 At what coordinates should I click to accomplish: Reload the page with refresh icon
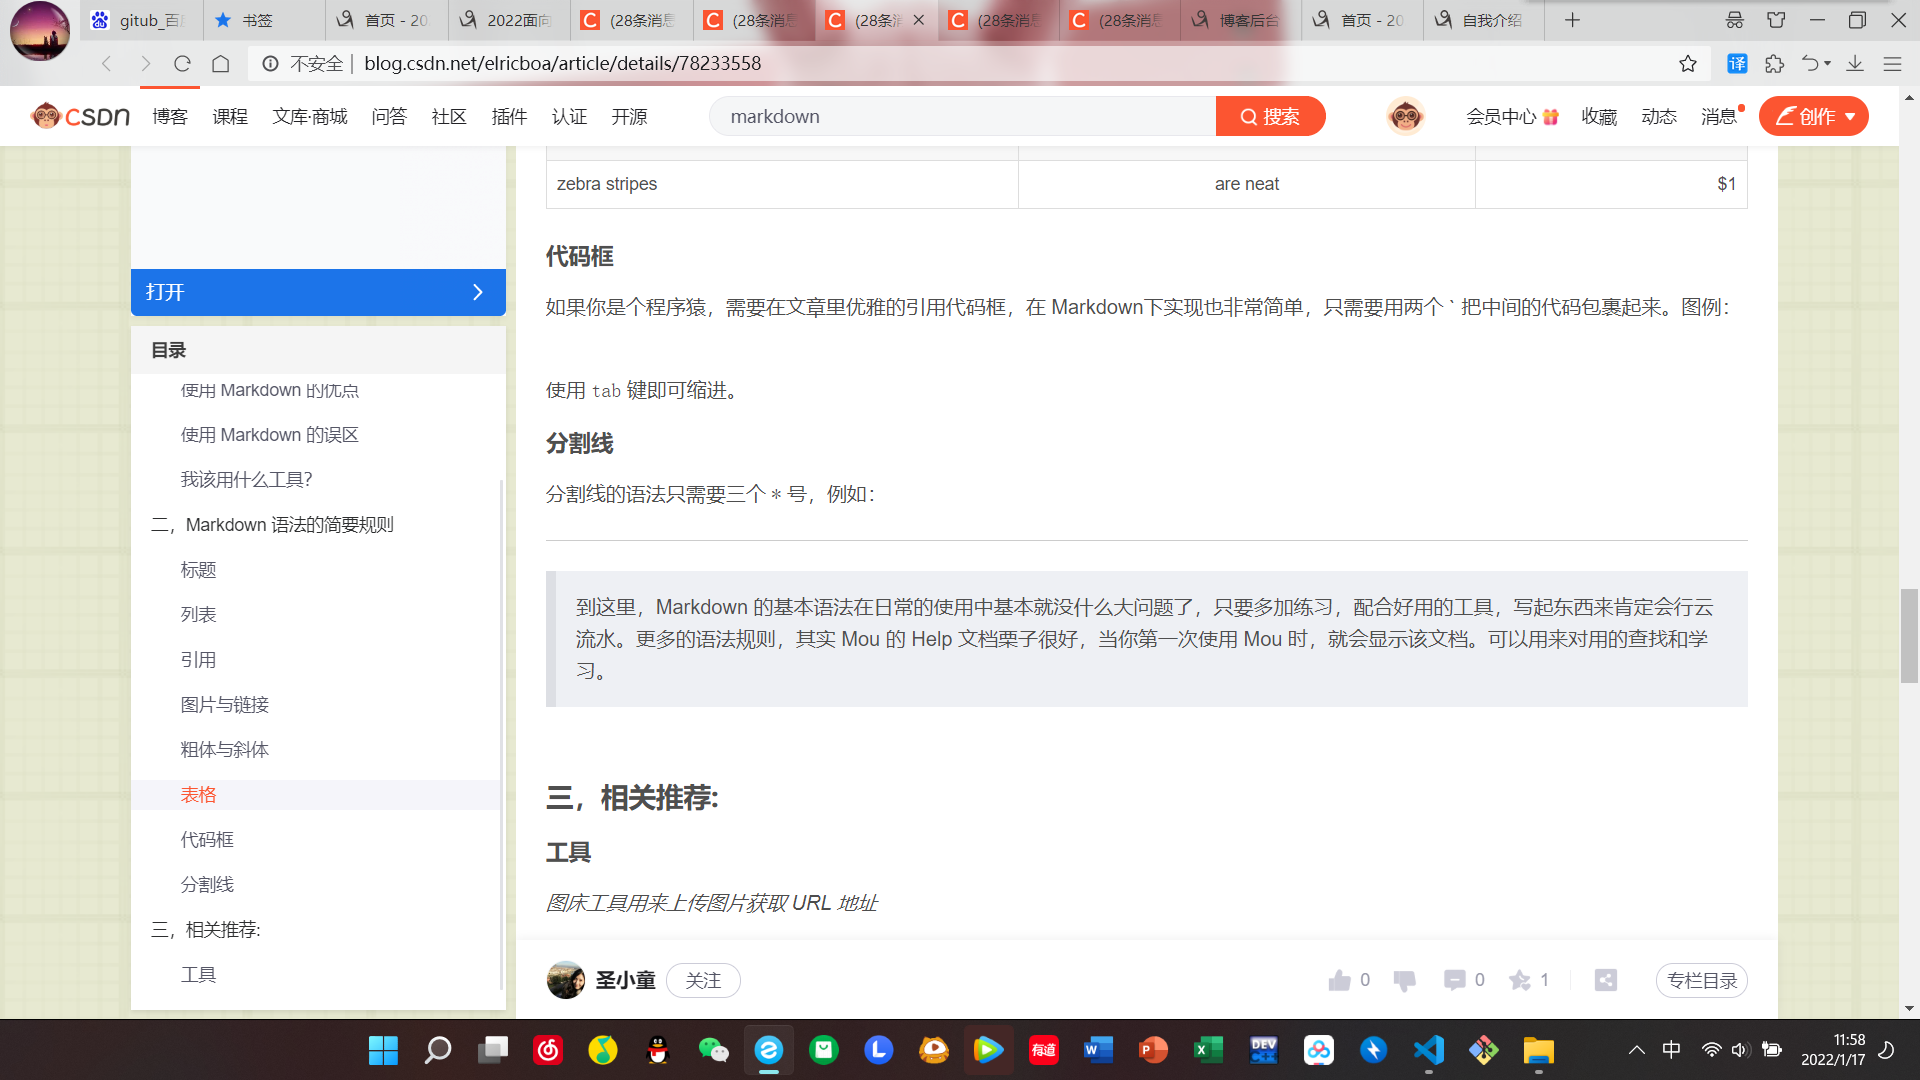[x=182, y=64]
